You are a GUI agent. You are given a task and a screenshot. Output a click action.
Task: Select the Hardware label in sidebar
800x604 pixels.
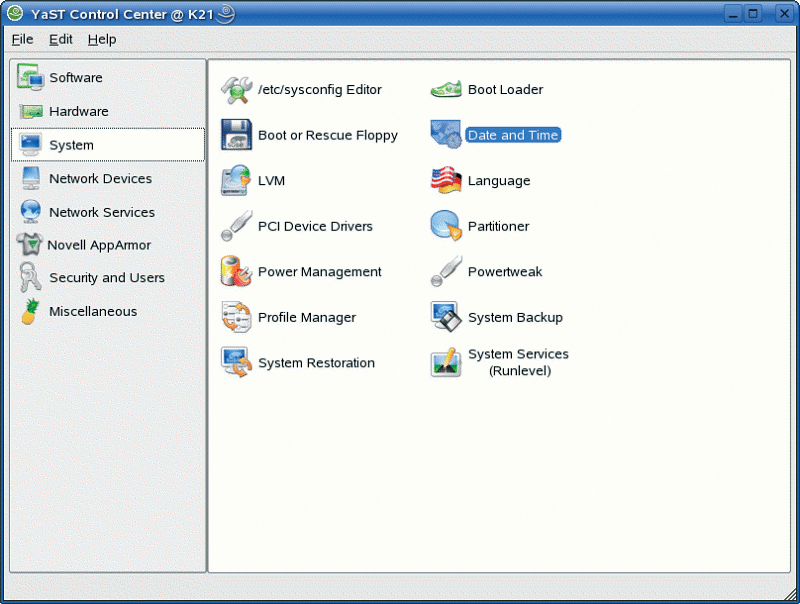click(x=79, y=111)
